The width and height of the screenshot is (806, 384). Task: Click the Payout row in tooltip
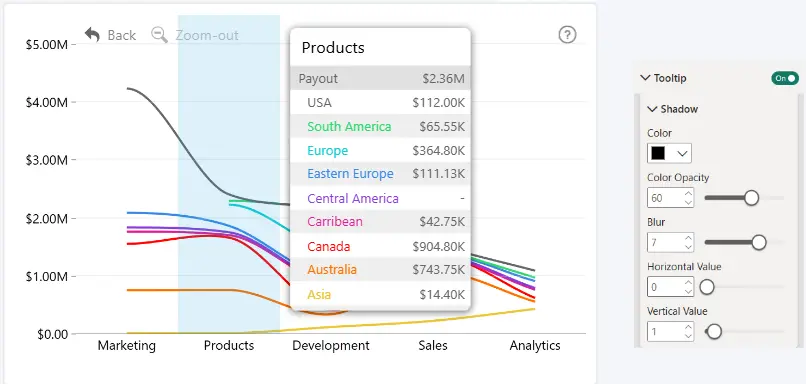(380, 79)
